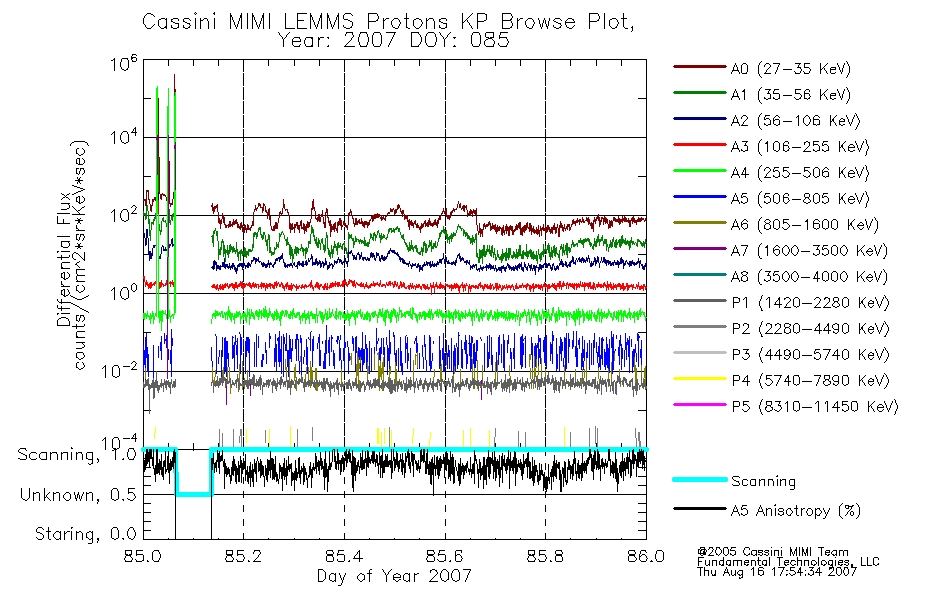Click the A7 (1600-3500 KeV) legend label
The width and height of the screenshot is (950, 600).
click(x=809, y=251)
